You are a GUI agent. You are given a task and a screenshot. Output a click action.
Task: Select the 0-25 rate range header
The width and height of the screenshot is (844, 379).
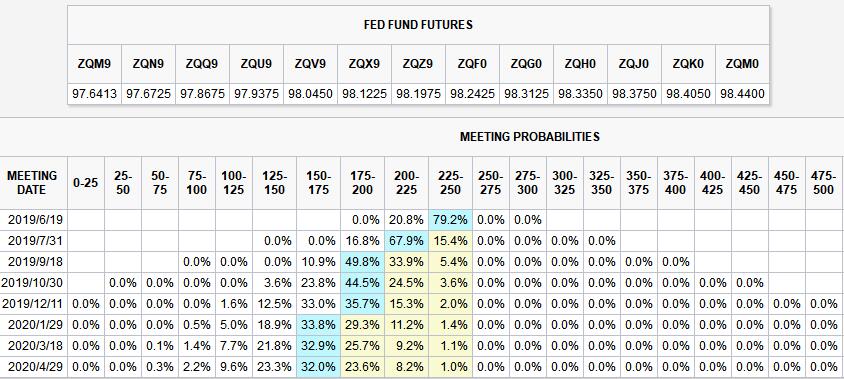(86, 183)
